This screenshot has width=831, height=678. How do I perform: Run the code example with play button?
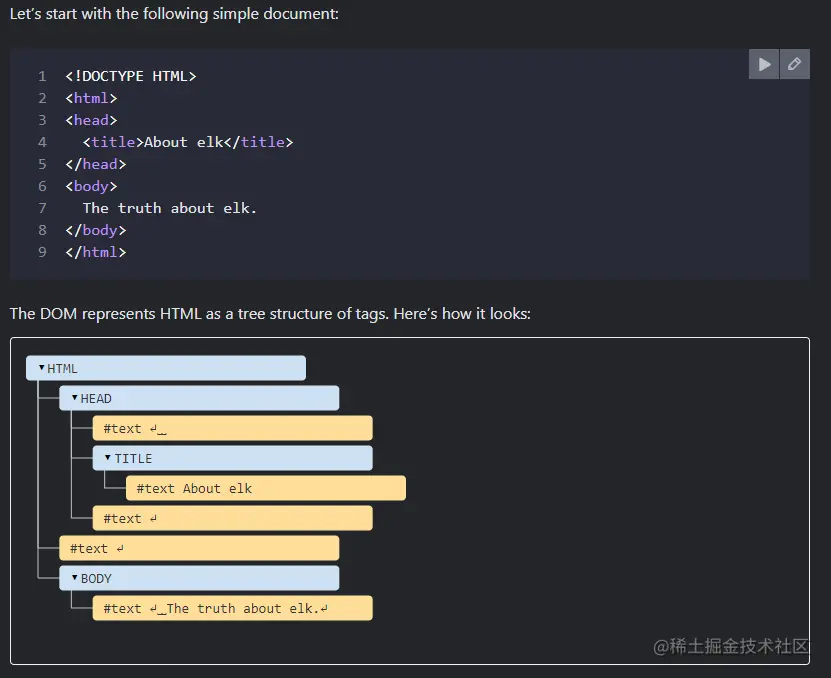click(764, 64)
